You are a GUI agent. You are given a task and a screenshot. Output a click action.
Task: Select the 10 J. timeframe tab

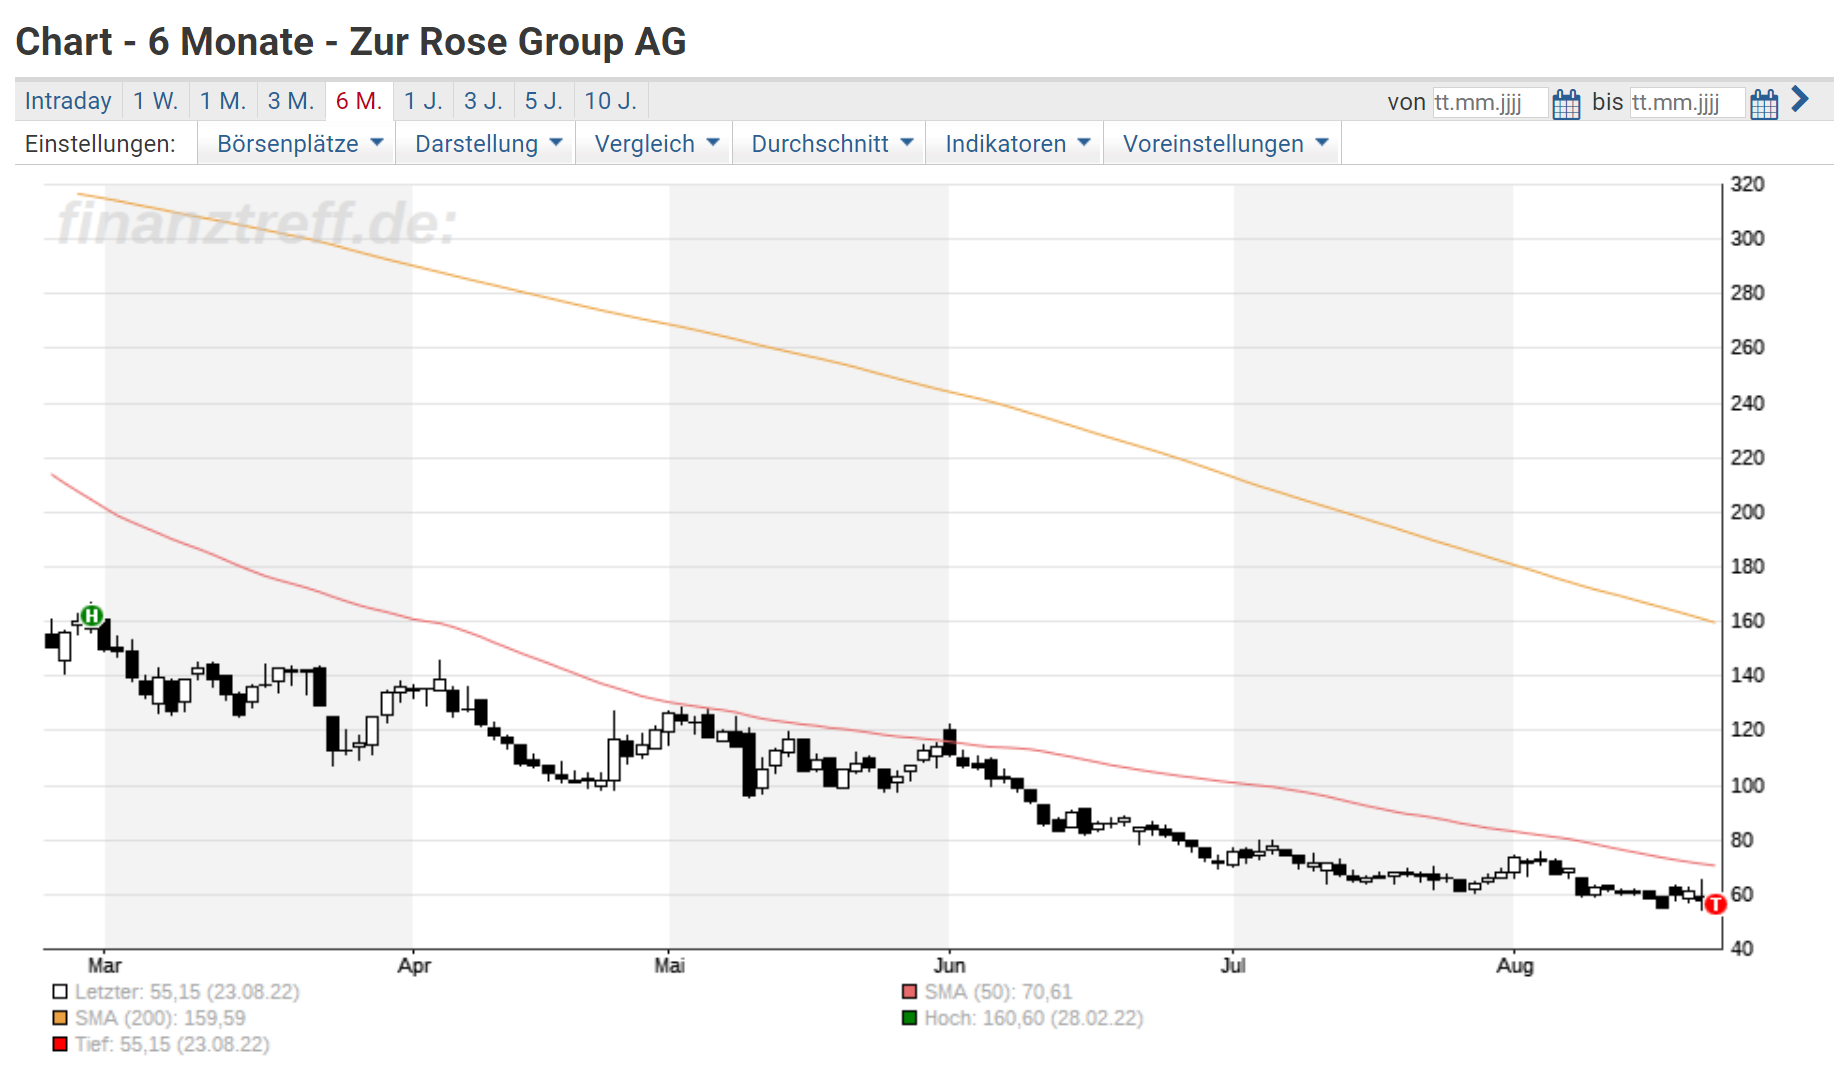(611, 101)
